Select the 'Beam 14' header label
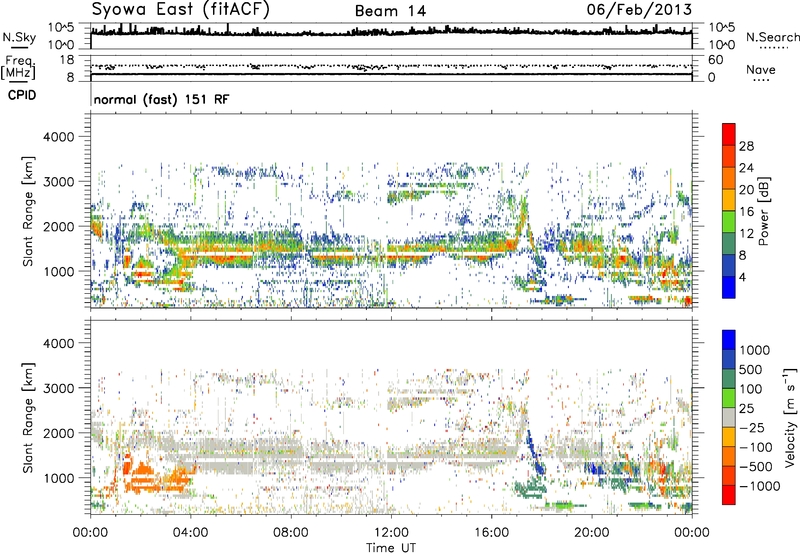The width and height of the screenshot is (800, 554). pos(390,11)
